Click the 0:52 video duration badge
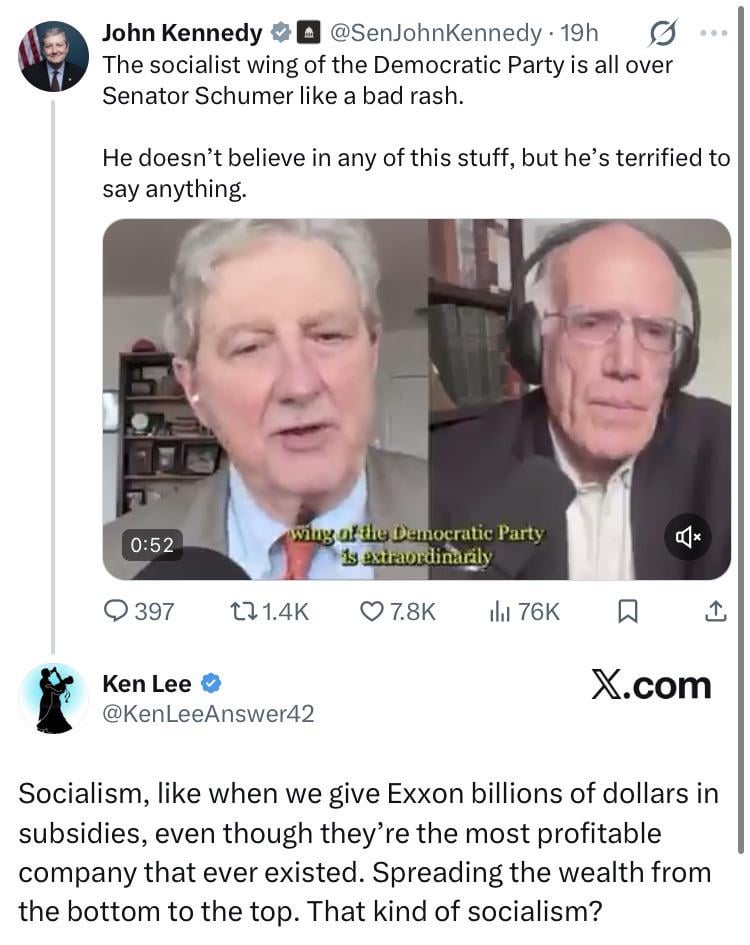Viewport: 750px width, 945px height. coord(152,545)
